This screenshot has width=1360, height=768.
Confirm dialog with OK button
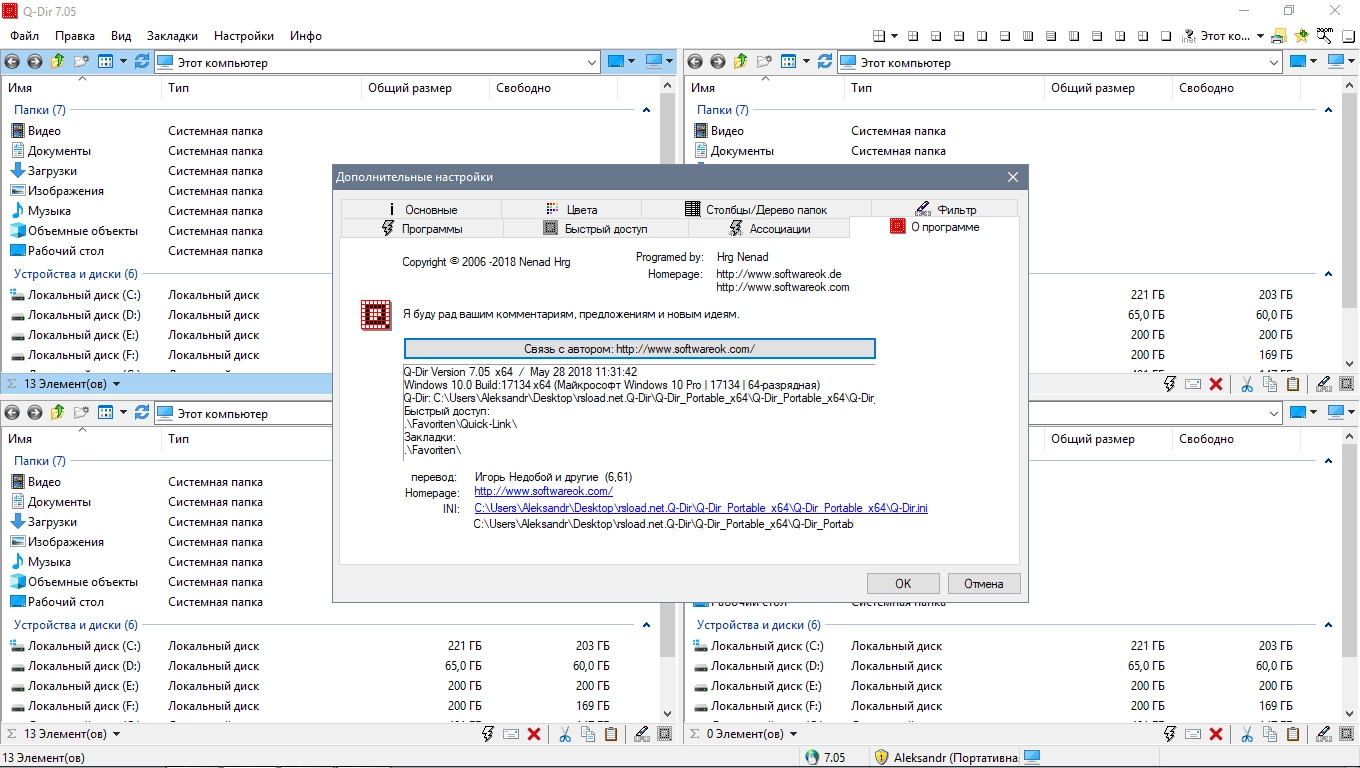tap(903, 584)
